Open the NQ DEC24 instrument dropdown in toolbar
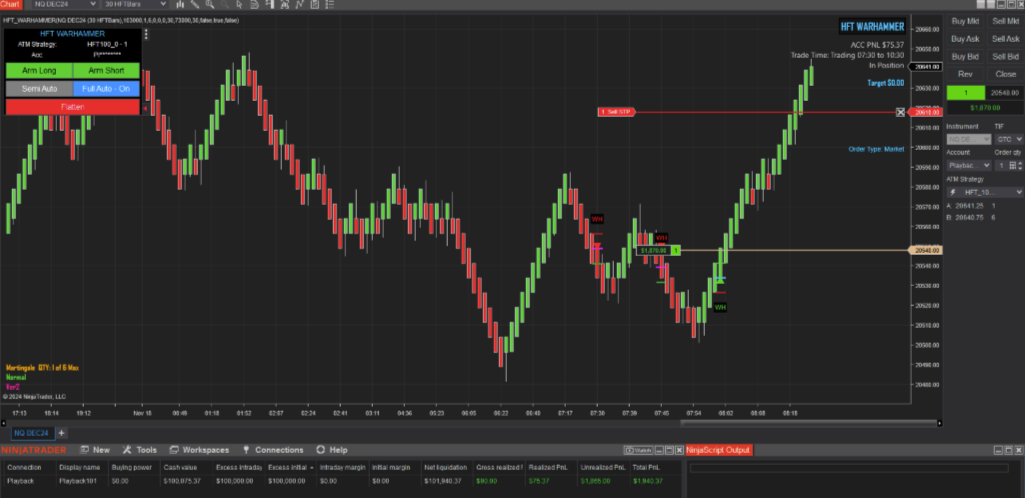Viewport: 1025px width, 498px height. [65, 4]
